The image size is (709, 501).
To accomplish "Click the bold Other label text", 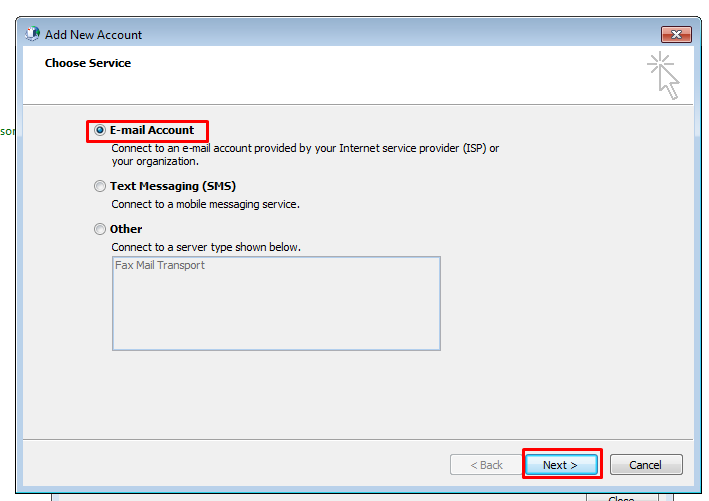I will pos(126,229).
